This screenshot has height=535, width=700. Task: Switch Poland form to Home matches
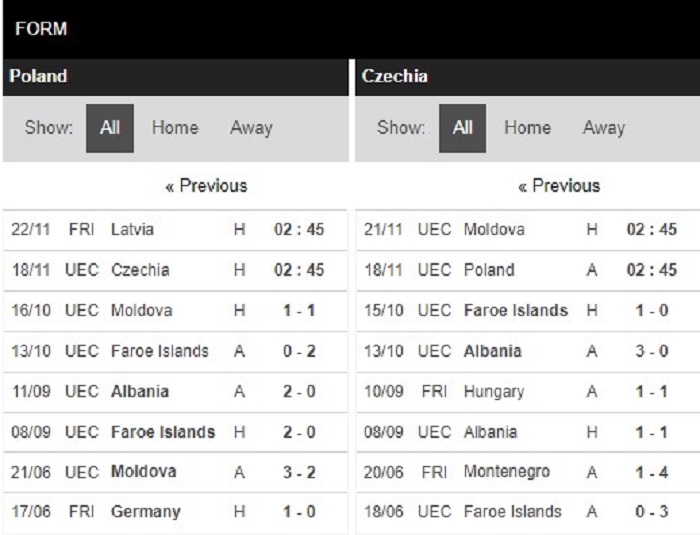point(175,128)
